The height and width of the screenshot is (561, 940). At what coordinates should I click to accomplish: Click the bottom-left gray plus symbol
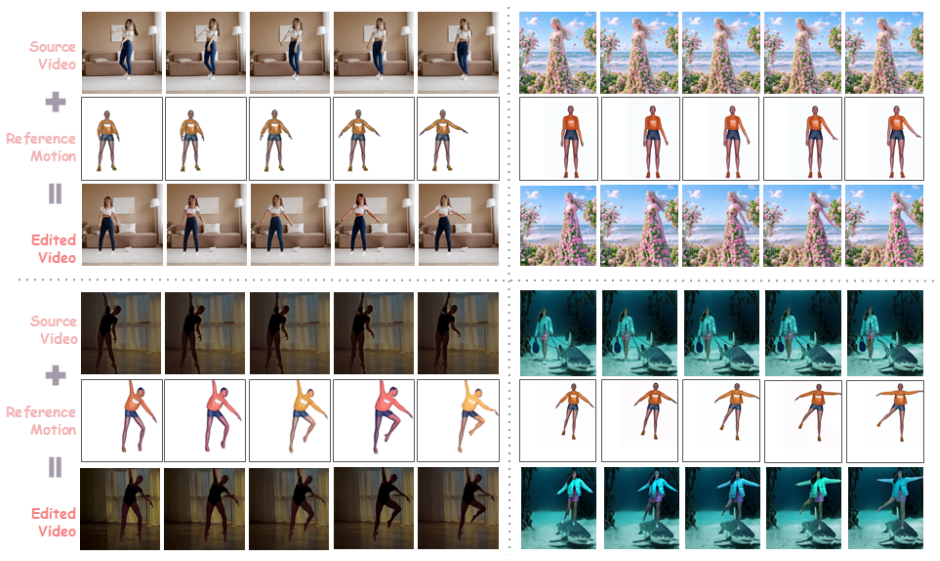(x=56, y=375)
